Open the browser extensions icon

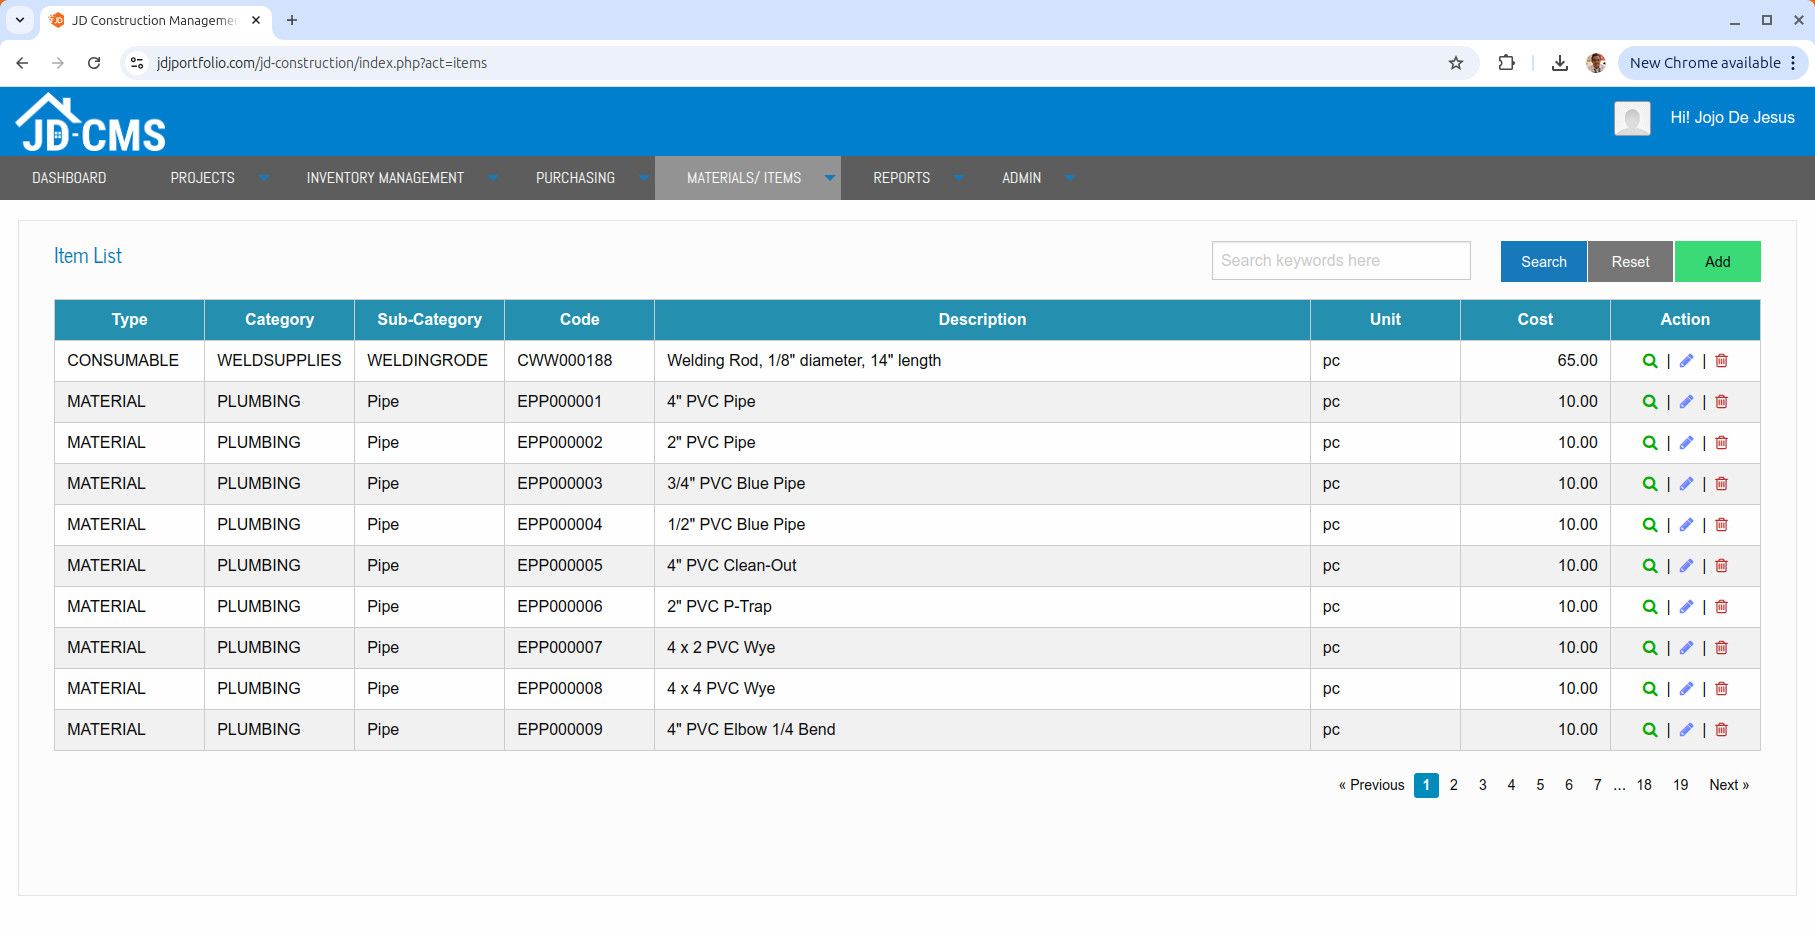click(x=1506, y=63)
